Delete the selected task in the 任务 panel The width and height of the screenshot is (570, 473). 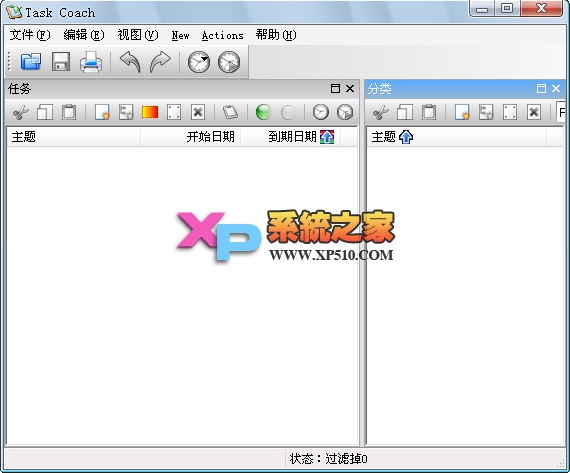198,112
